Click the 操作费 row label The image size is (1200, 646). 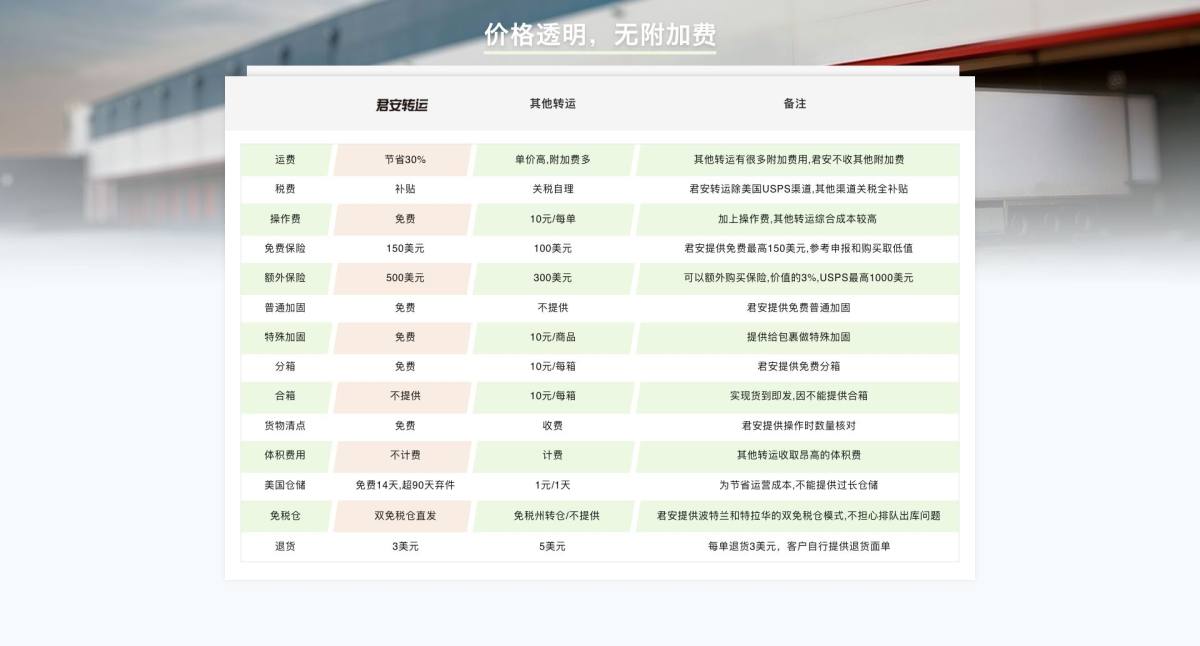(283, 219)
